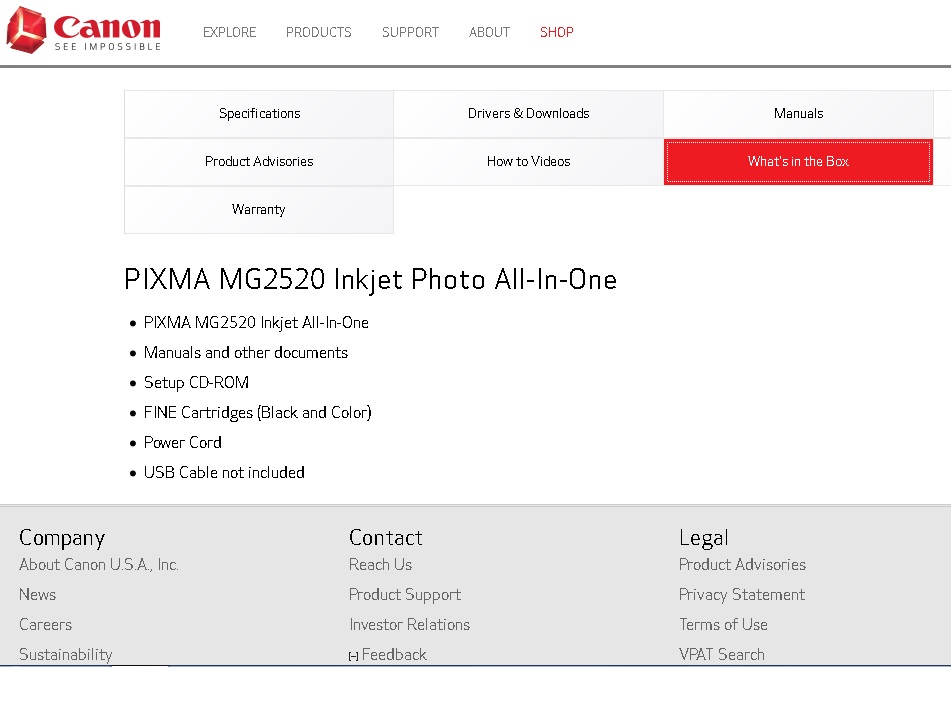This screenshot has height=705, width=951.
Task: View the Product Advisories tab
Action: click(259, 162)
